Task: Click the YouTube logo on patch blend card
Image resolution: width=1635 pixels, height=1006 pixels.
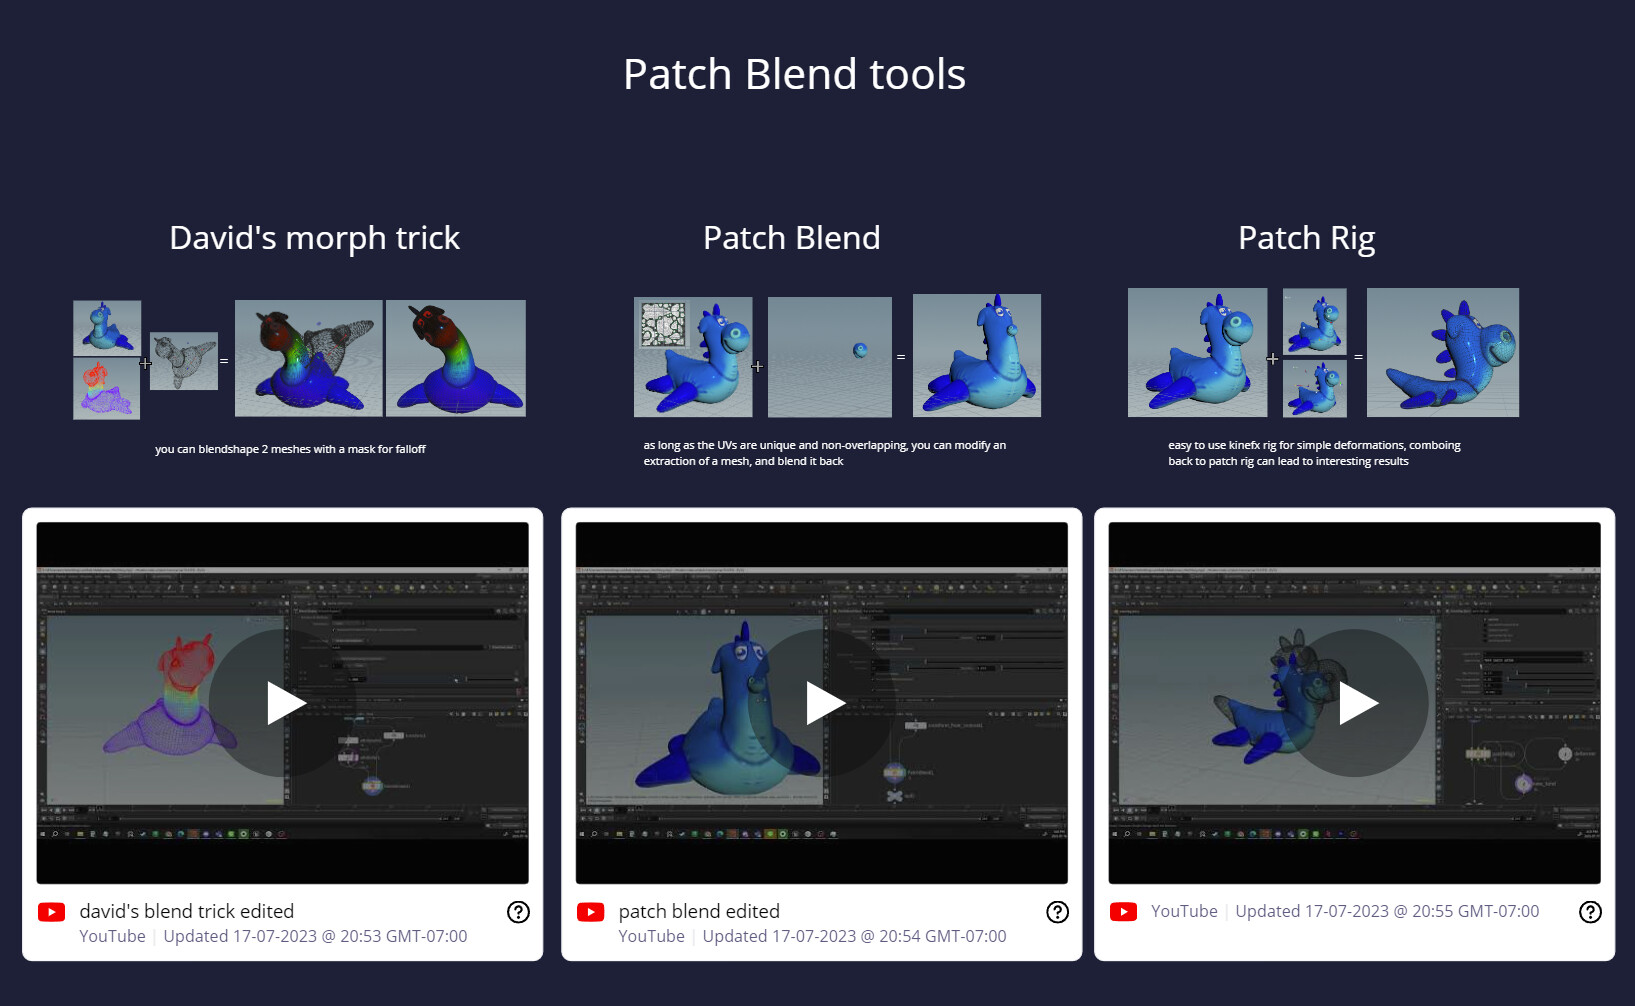Action: point(591,911)
